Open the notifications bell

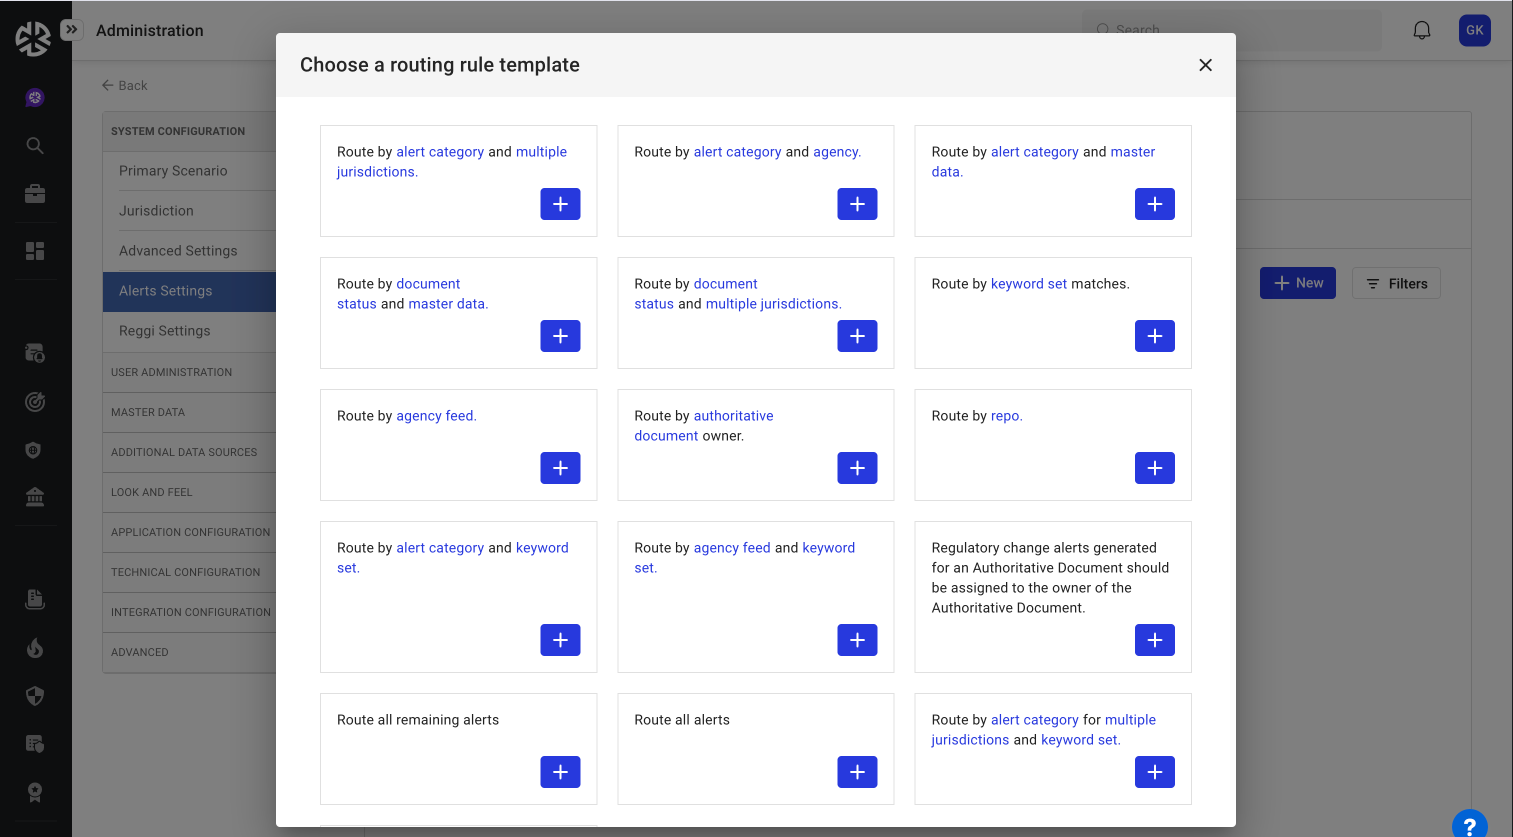[1421, 30]
